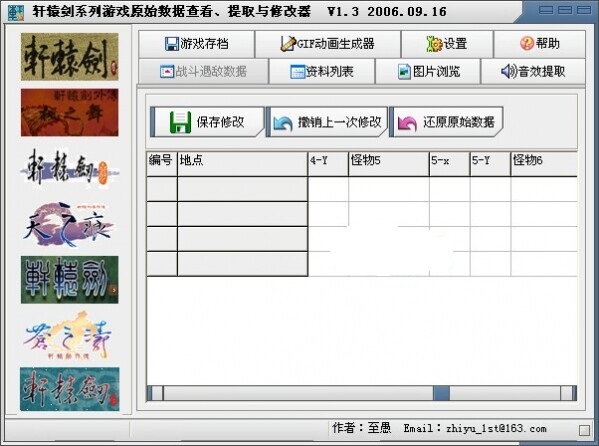This screenshot has height=446, width=599.
Task: Switch to 图片浏览 tab
Action: 428,71
